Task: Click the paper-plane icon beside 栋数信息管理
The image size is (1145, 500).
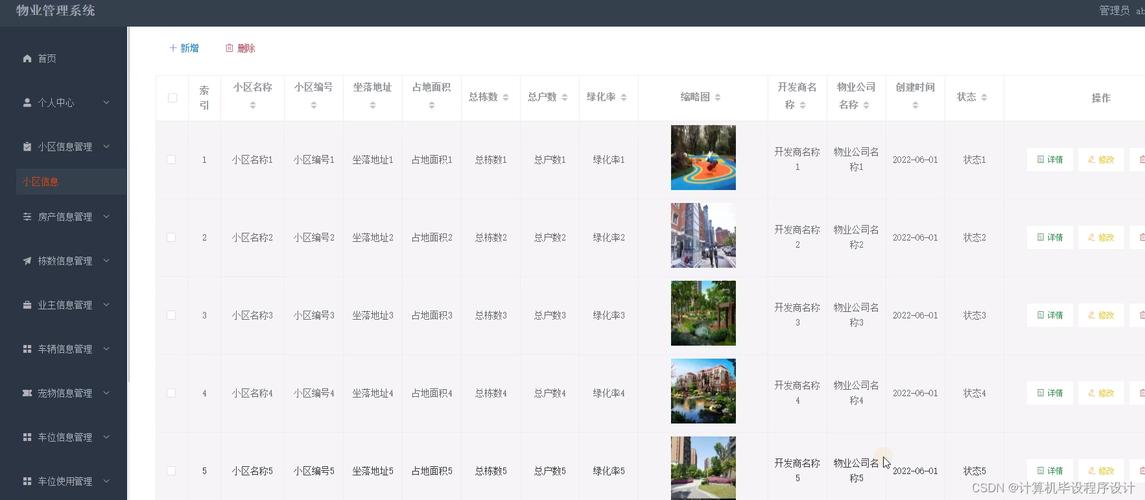Action: 27,261
